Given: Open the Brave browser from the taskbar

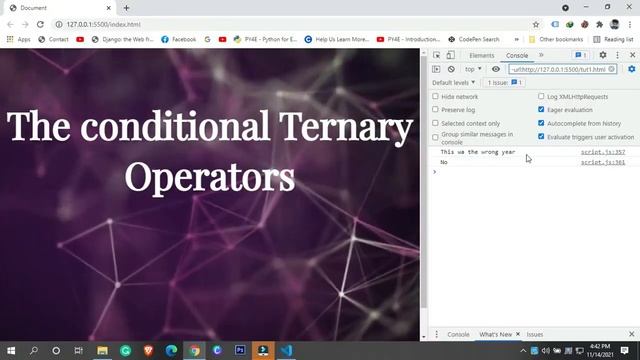Looking at the screenshot, I should [148, 350].
